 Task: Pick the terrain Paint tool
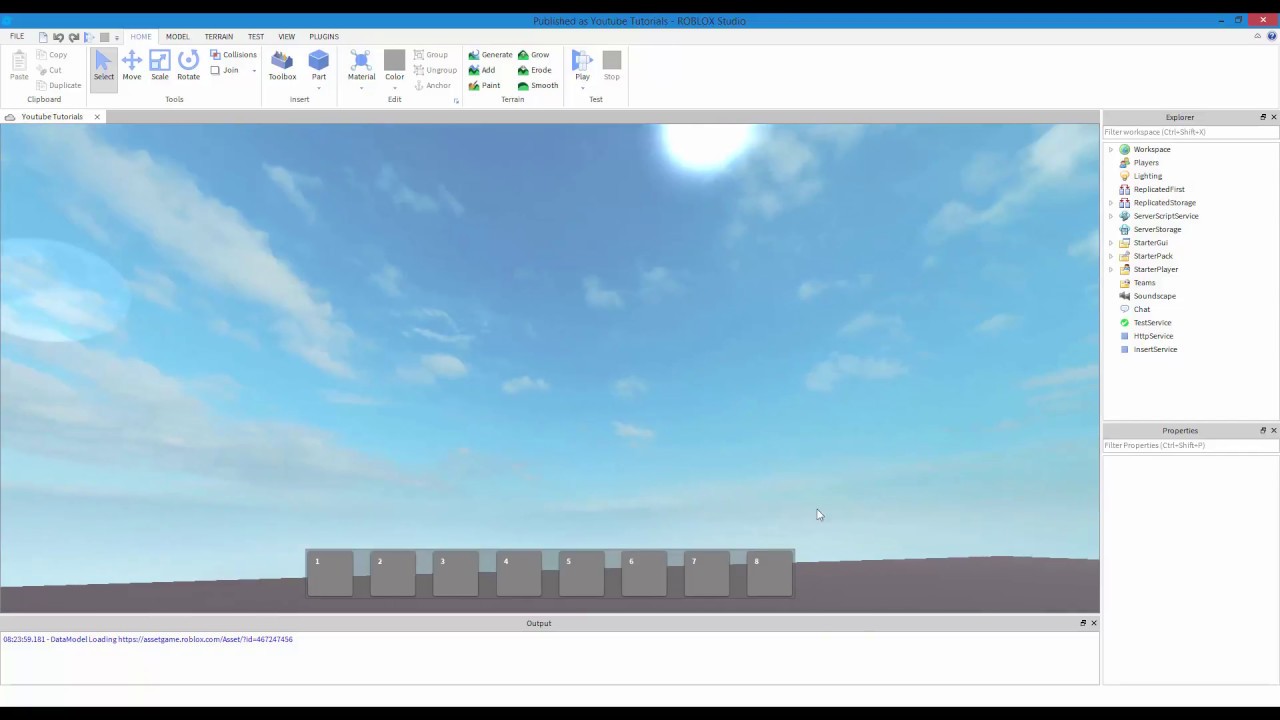[484, 85]
